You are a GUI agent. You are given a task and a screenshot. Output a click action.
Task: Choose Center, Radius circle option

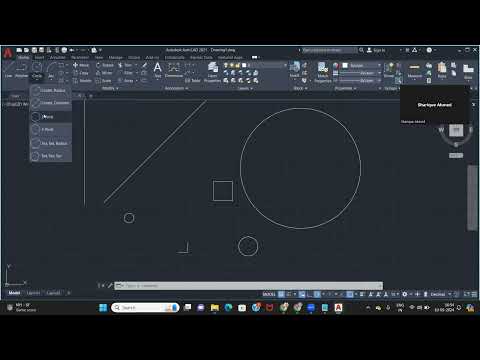pyautogui.click(x=51, y=90)
